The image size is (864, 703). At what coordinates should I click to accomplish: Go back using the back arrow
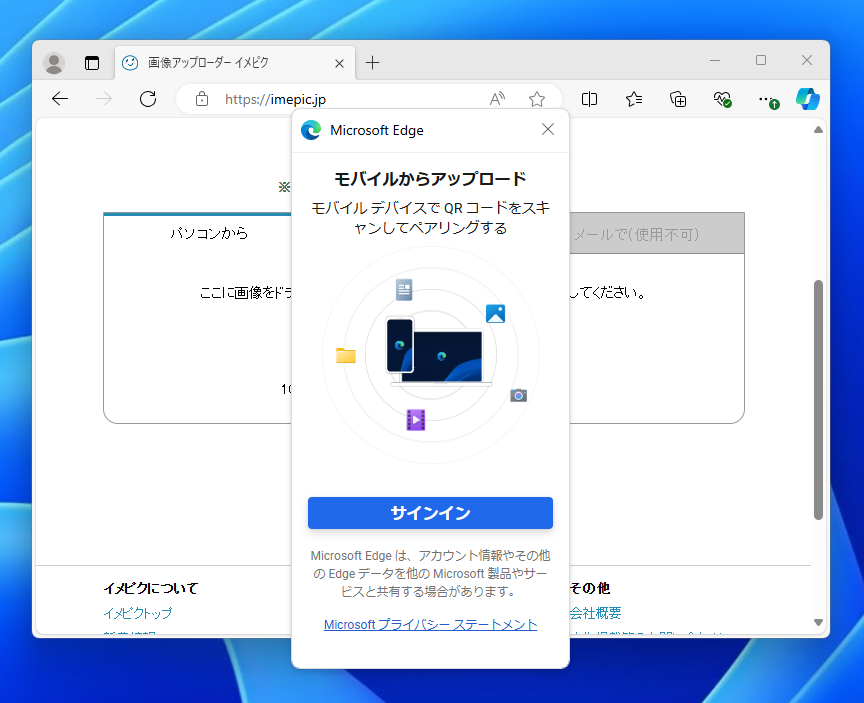click(60, 99)
